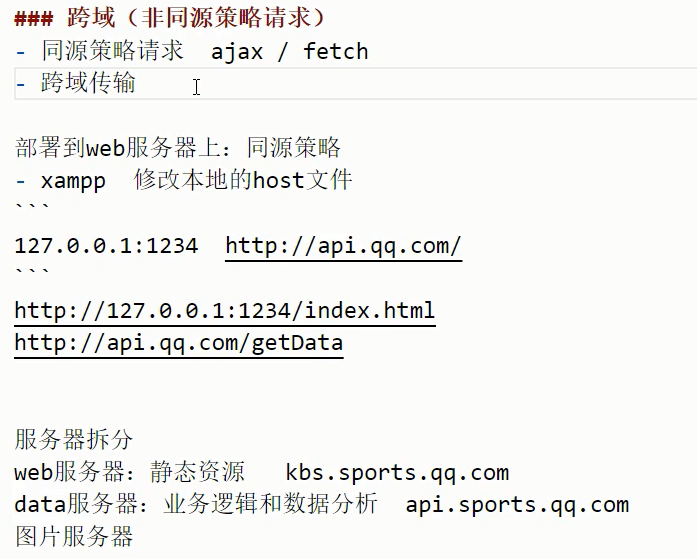Click the word fetch
The width and height of the screenshot is (697, 559).
click(336, 51)
